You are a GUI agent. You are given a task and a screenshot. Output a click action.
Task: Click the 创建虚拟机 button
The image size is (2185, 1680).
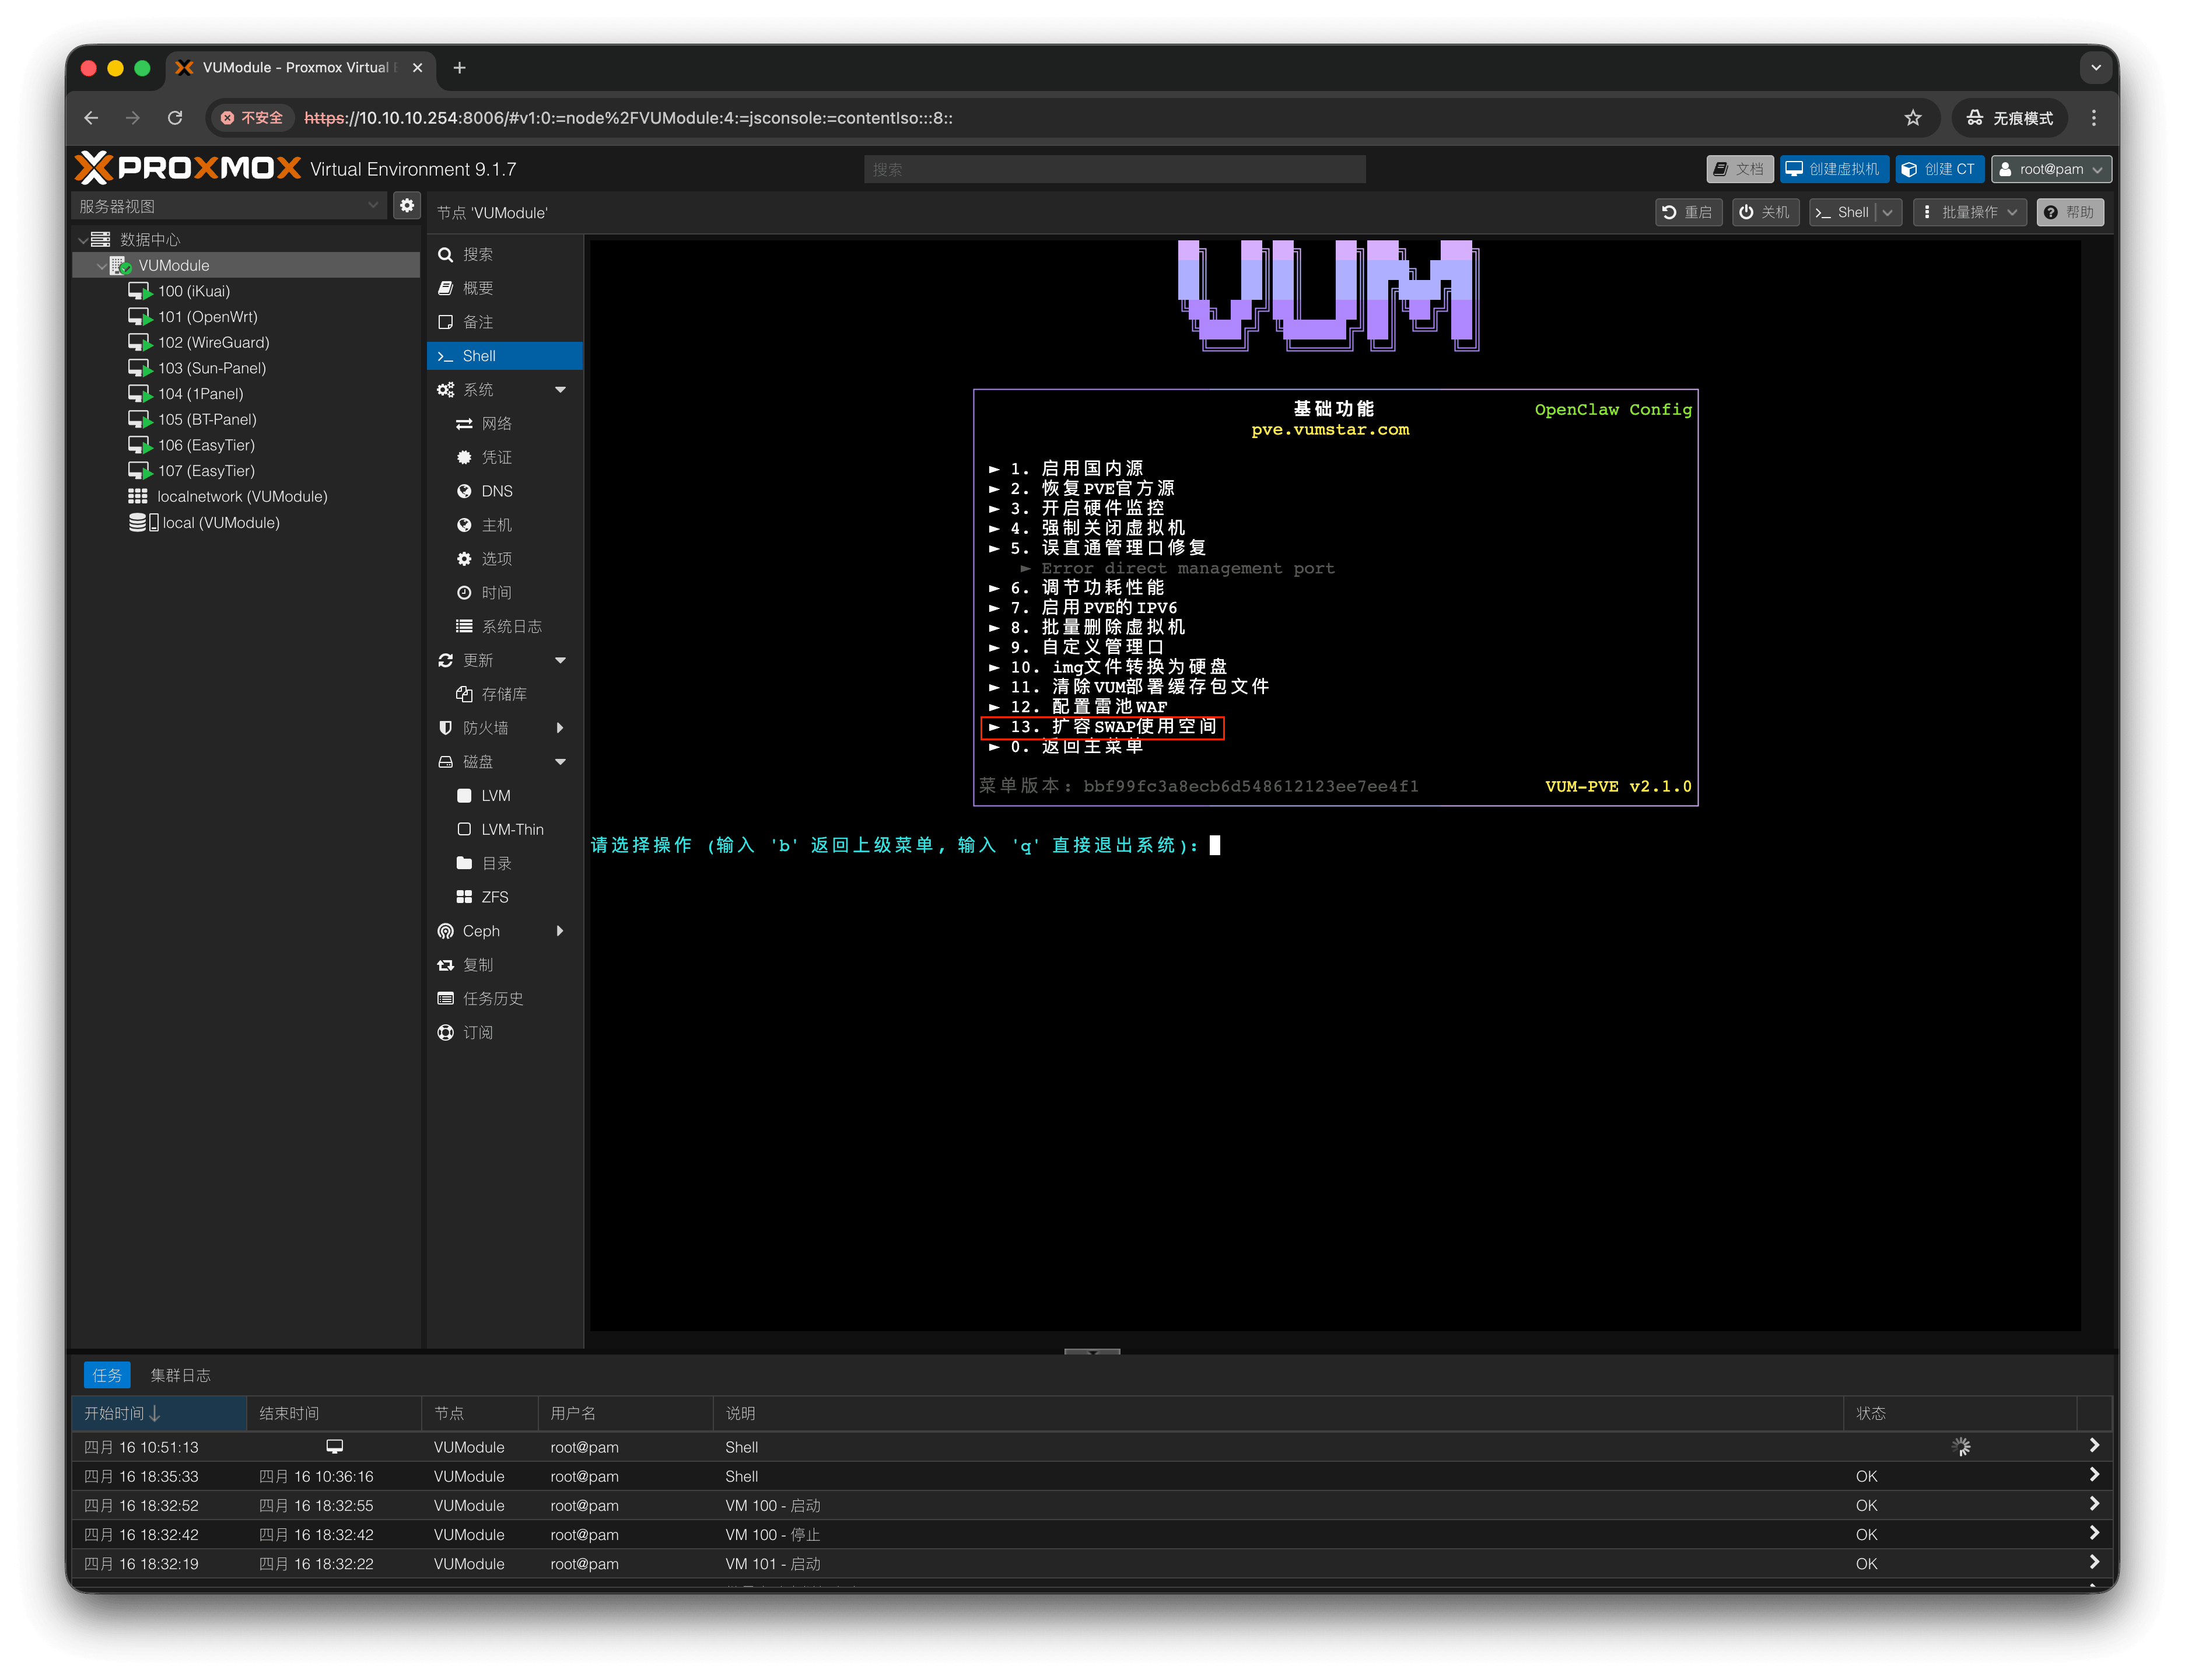1834,169
